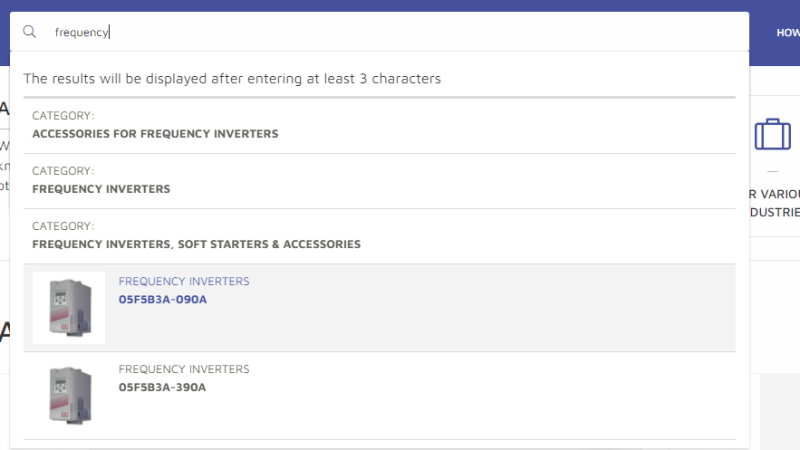Click the HOW menu item in header

(788, 33)
